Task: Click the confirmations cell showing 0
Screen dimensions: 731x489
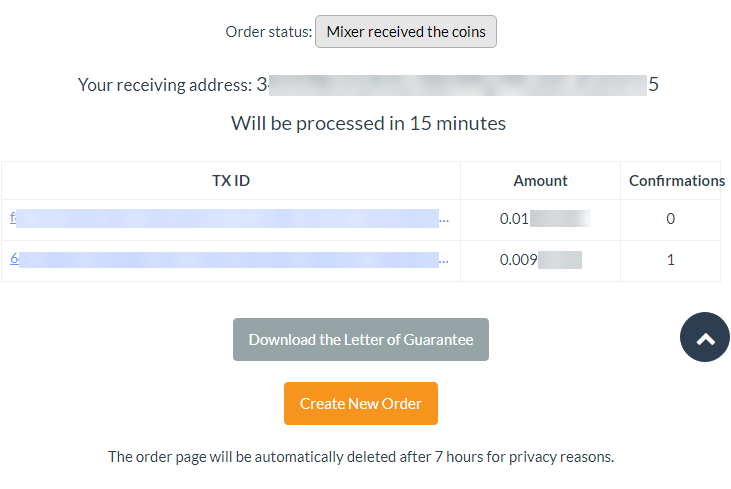Action: coord(671,219)
